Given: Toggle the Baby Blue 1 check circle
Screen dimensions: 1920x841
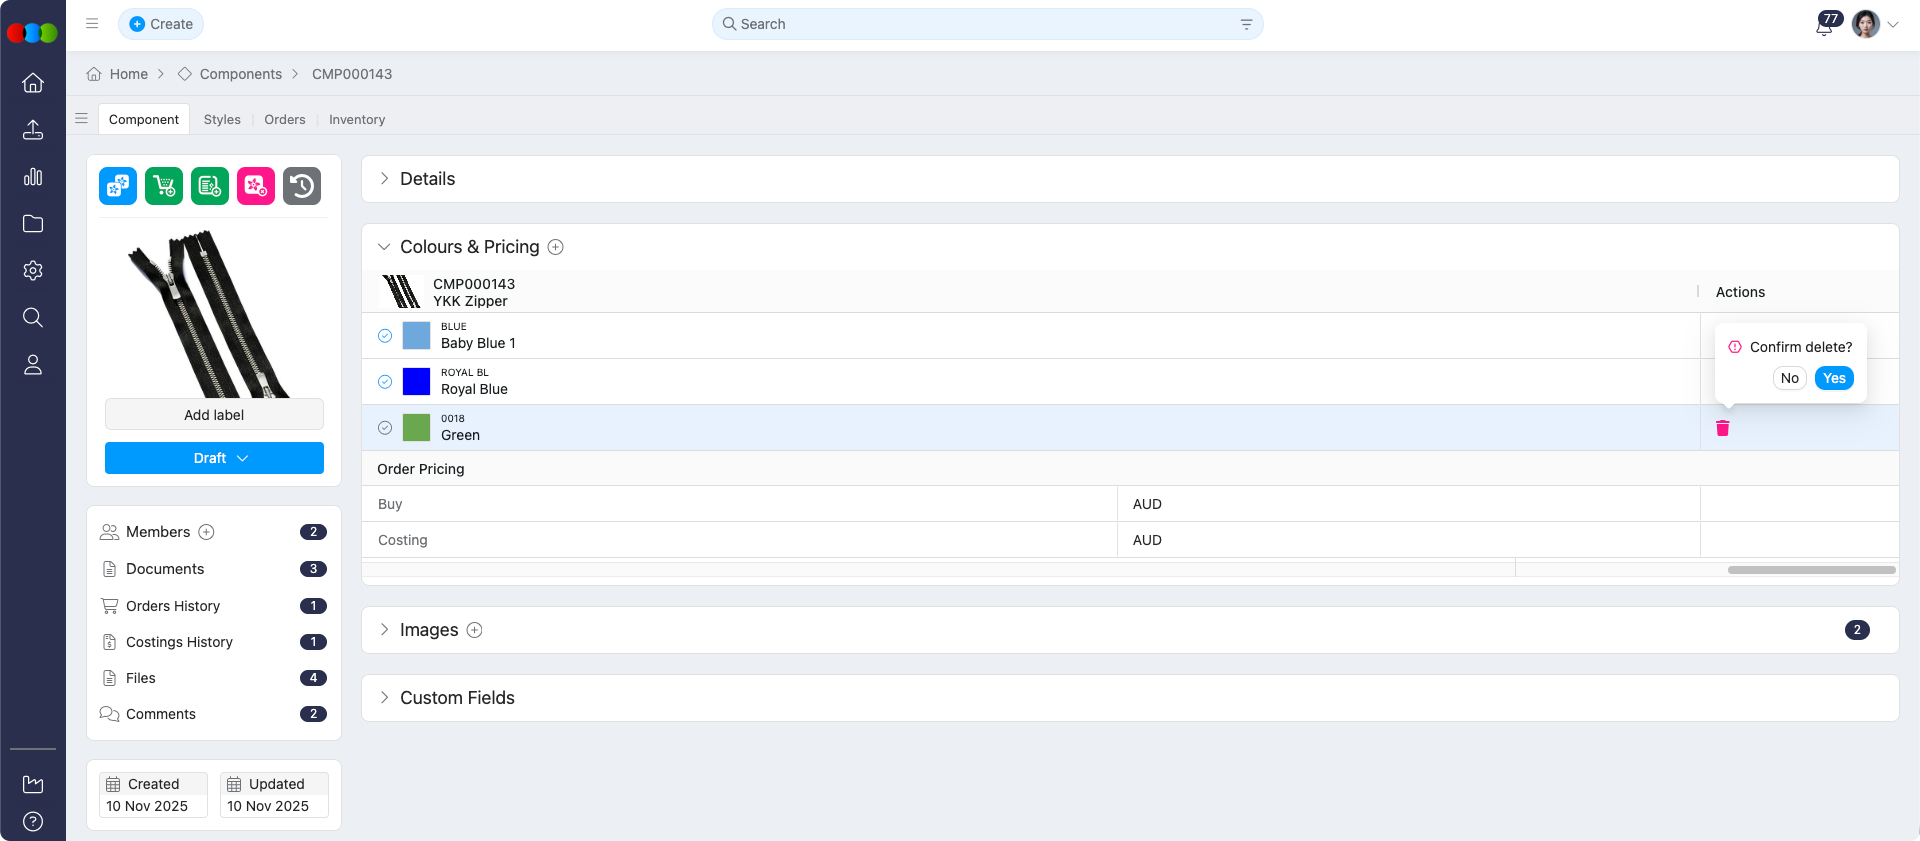Looking at the screenshot, I should pos(385,336).
